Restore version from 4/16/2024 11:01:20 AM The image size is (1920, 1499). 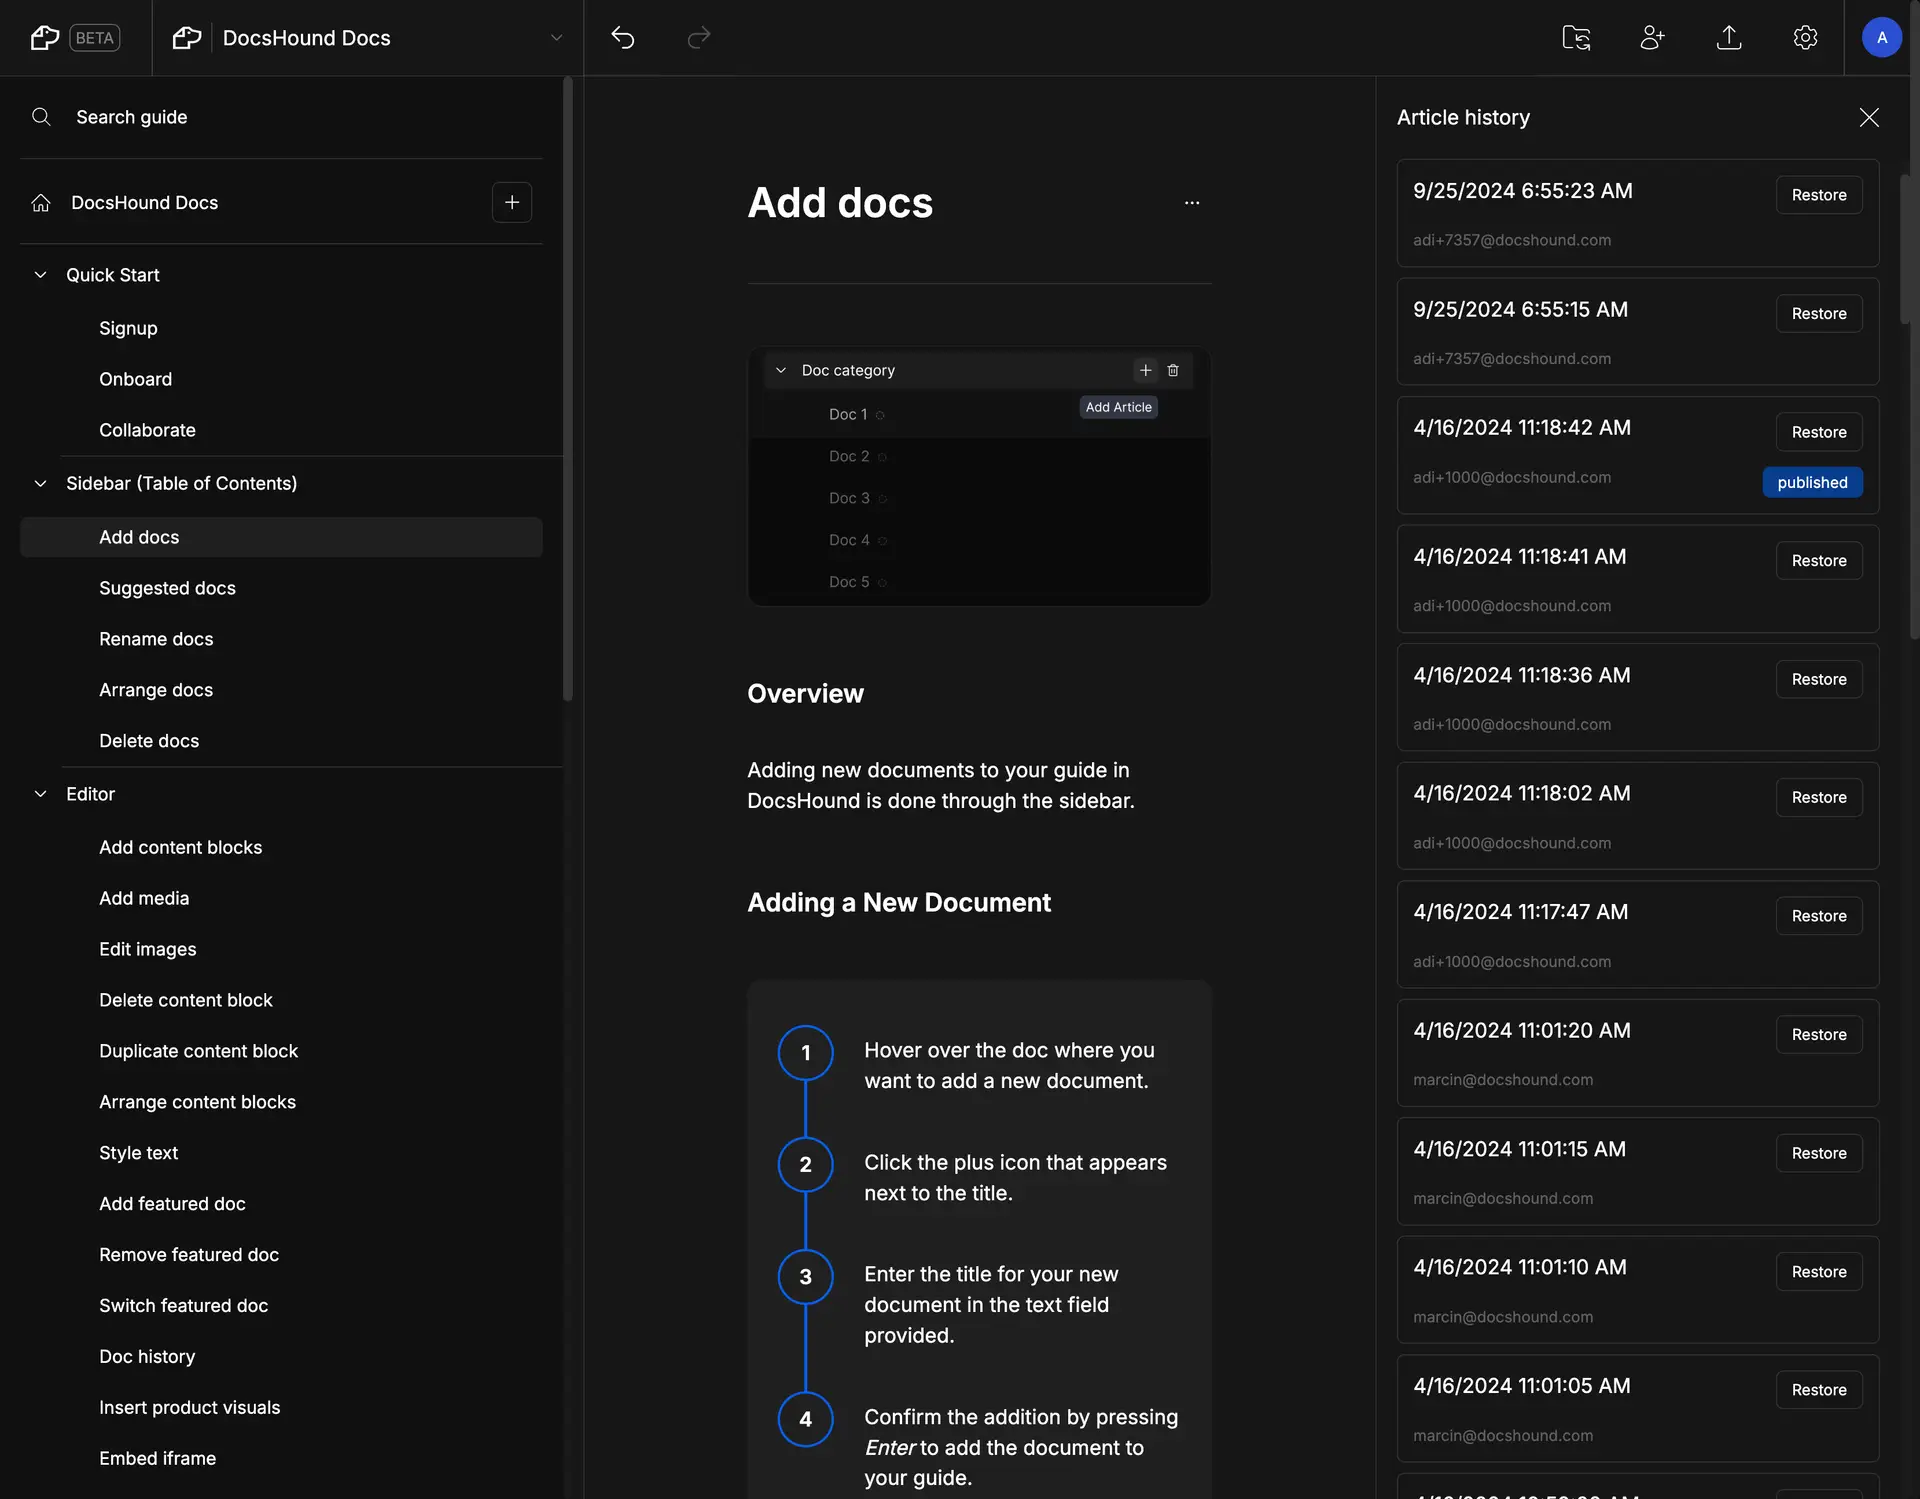point(1819,1035)
